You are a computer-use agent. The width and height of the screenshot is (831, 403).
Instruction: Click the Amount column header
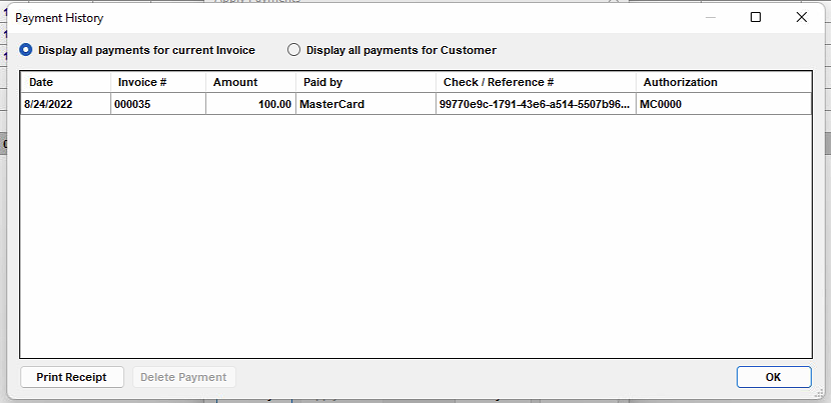pos(251,82)
